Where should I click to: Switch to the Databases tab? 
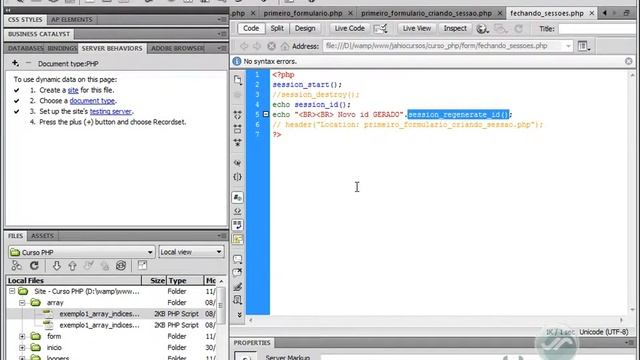pos(25,48)
